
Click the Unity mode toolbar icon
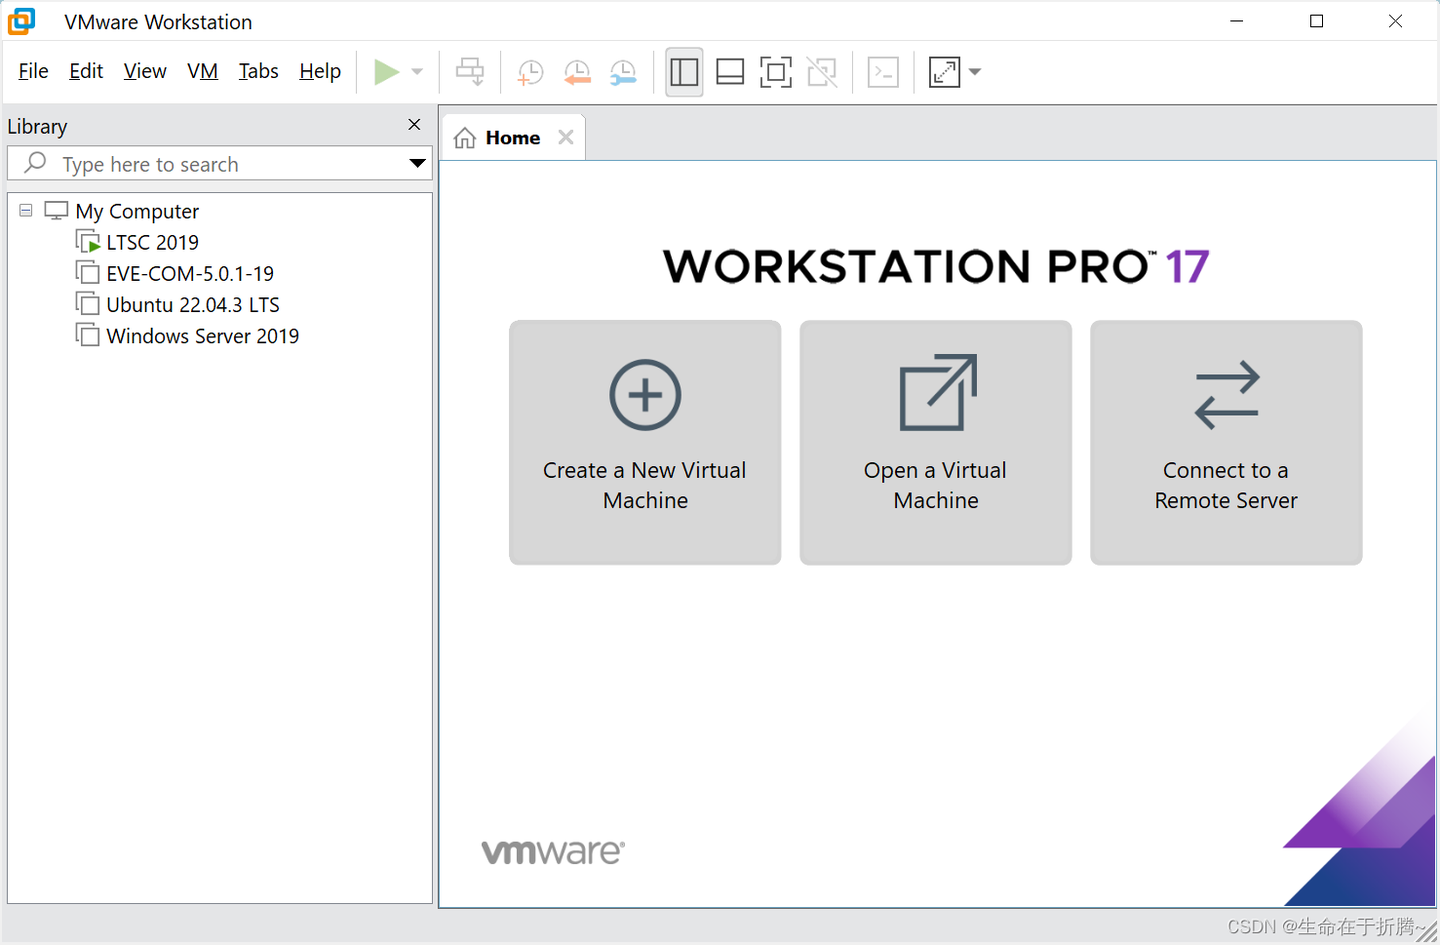pyautogui.click(x=822, y=72)
